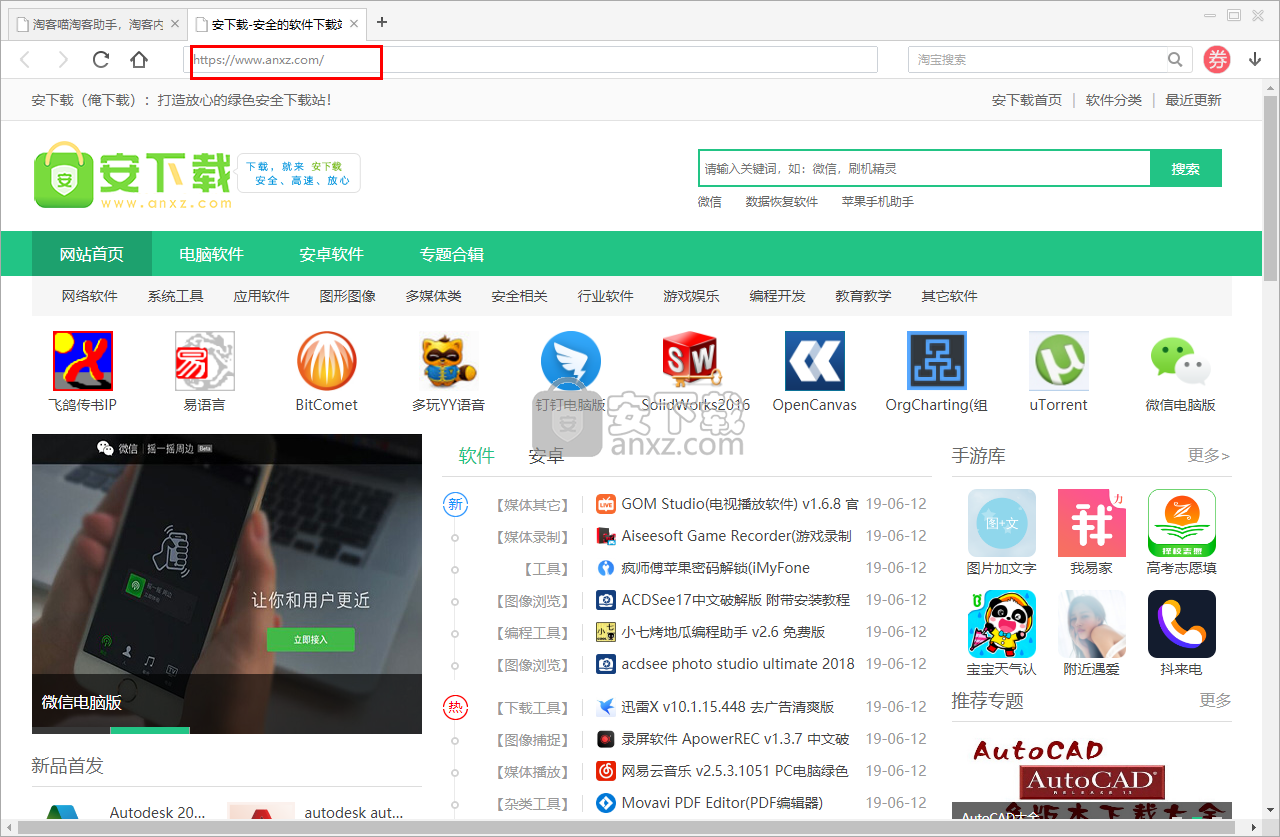Viewport: 1280px width, 837px height.
Task: Focus the 淘宝搜索 search box
Action: (1036, 60)
